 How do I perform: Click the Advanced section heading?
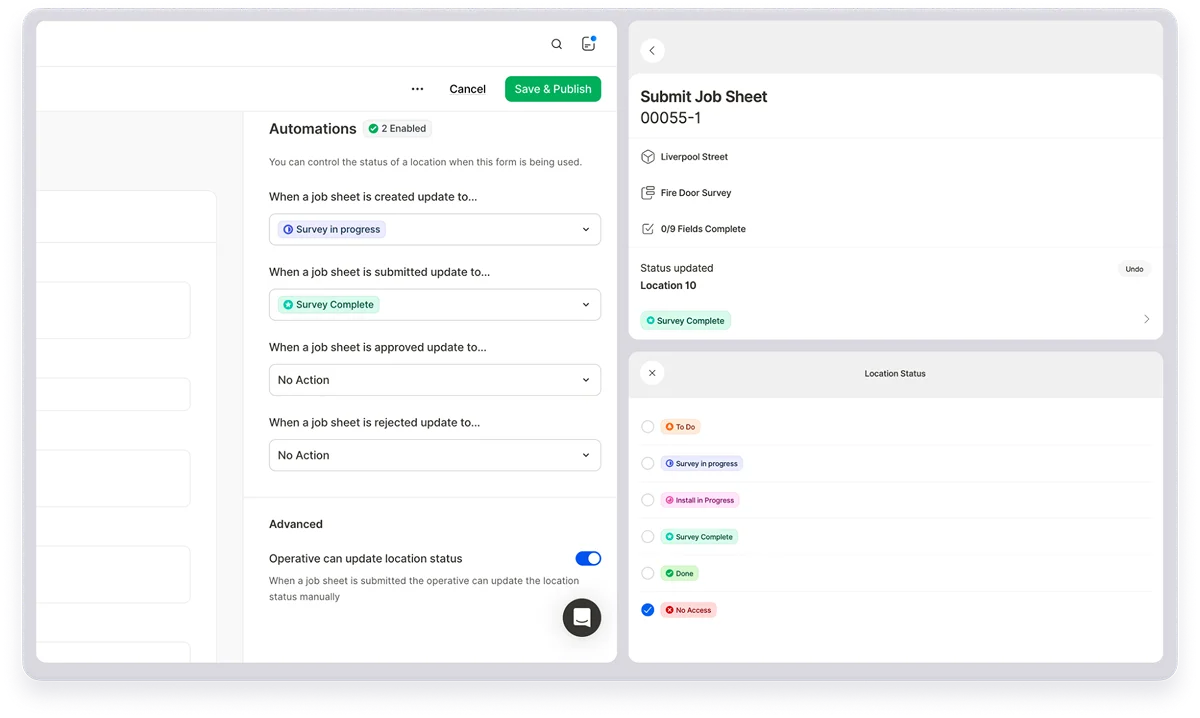296,524
